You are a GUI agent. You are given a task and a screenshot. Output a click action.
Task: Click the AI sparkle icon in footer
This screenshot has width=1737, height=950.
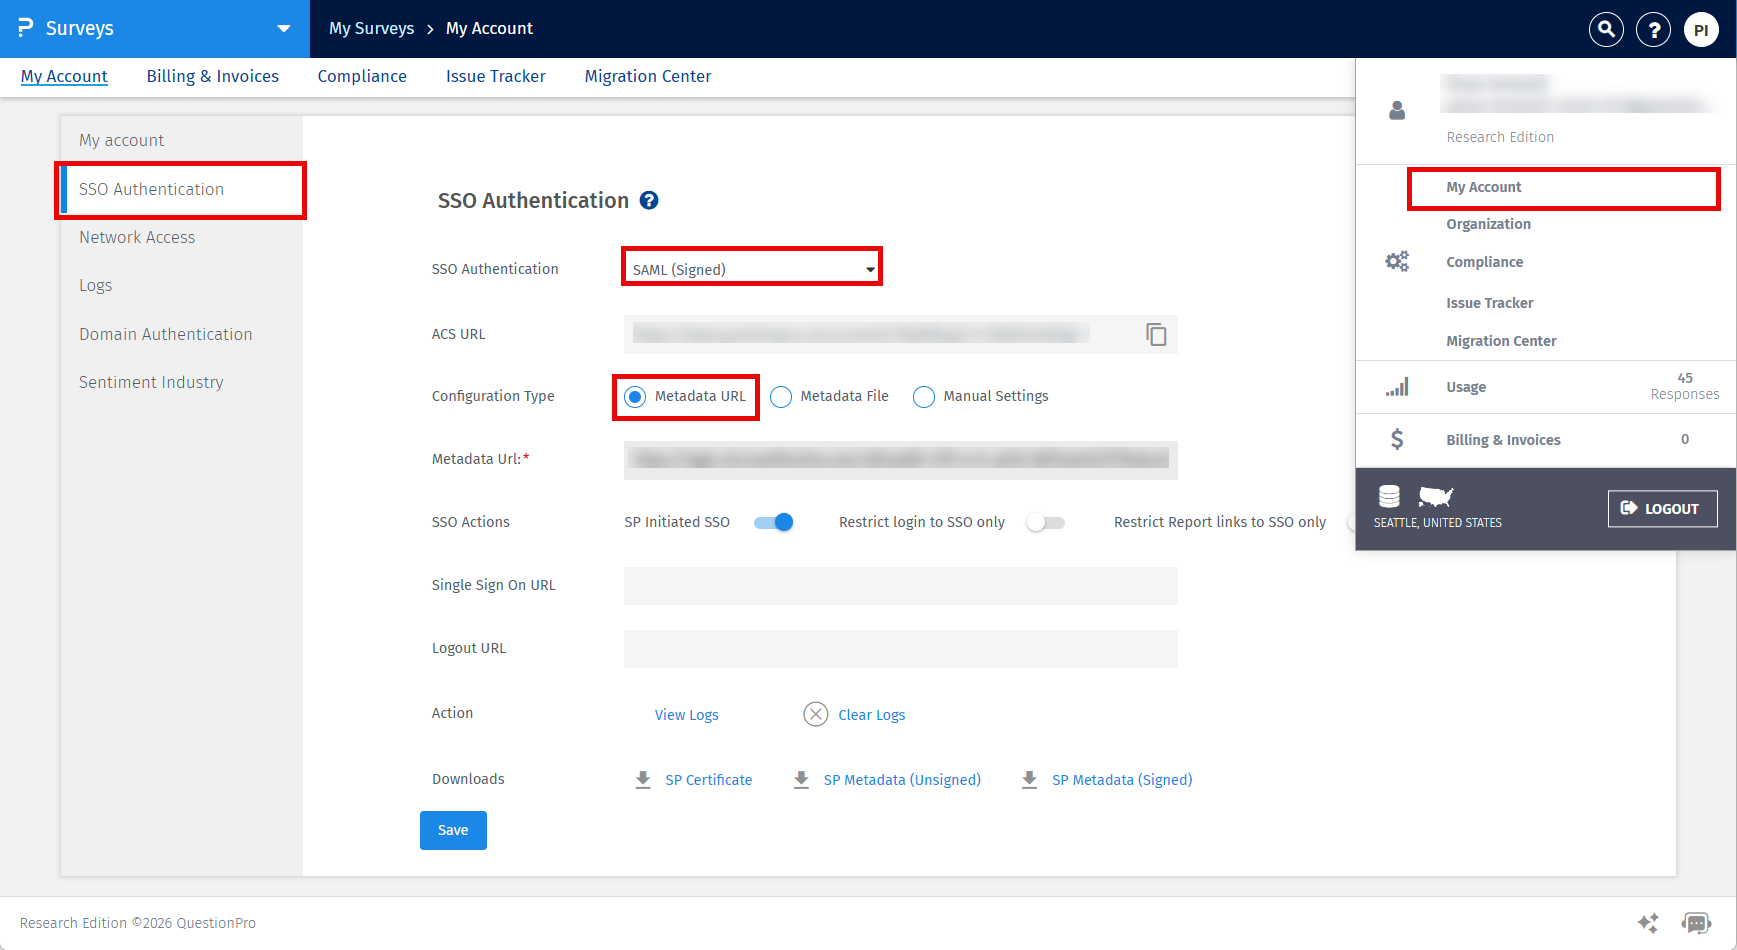click(x=1648, y=922)
